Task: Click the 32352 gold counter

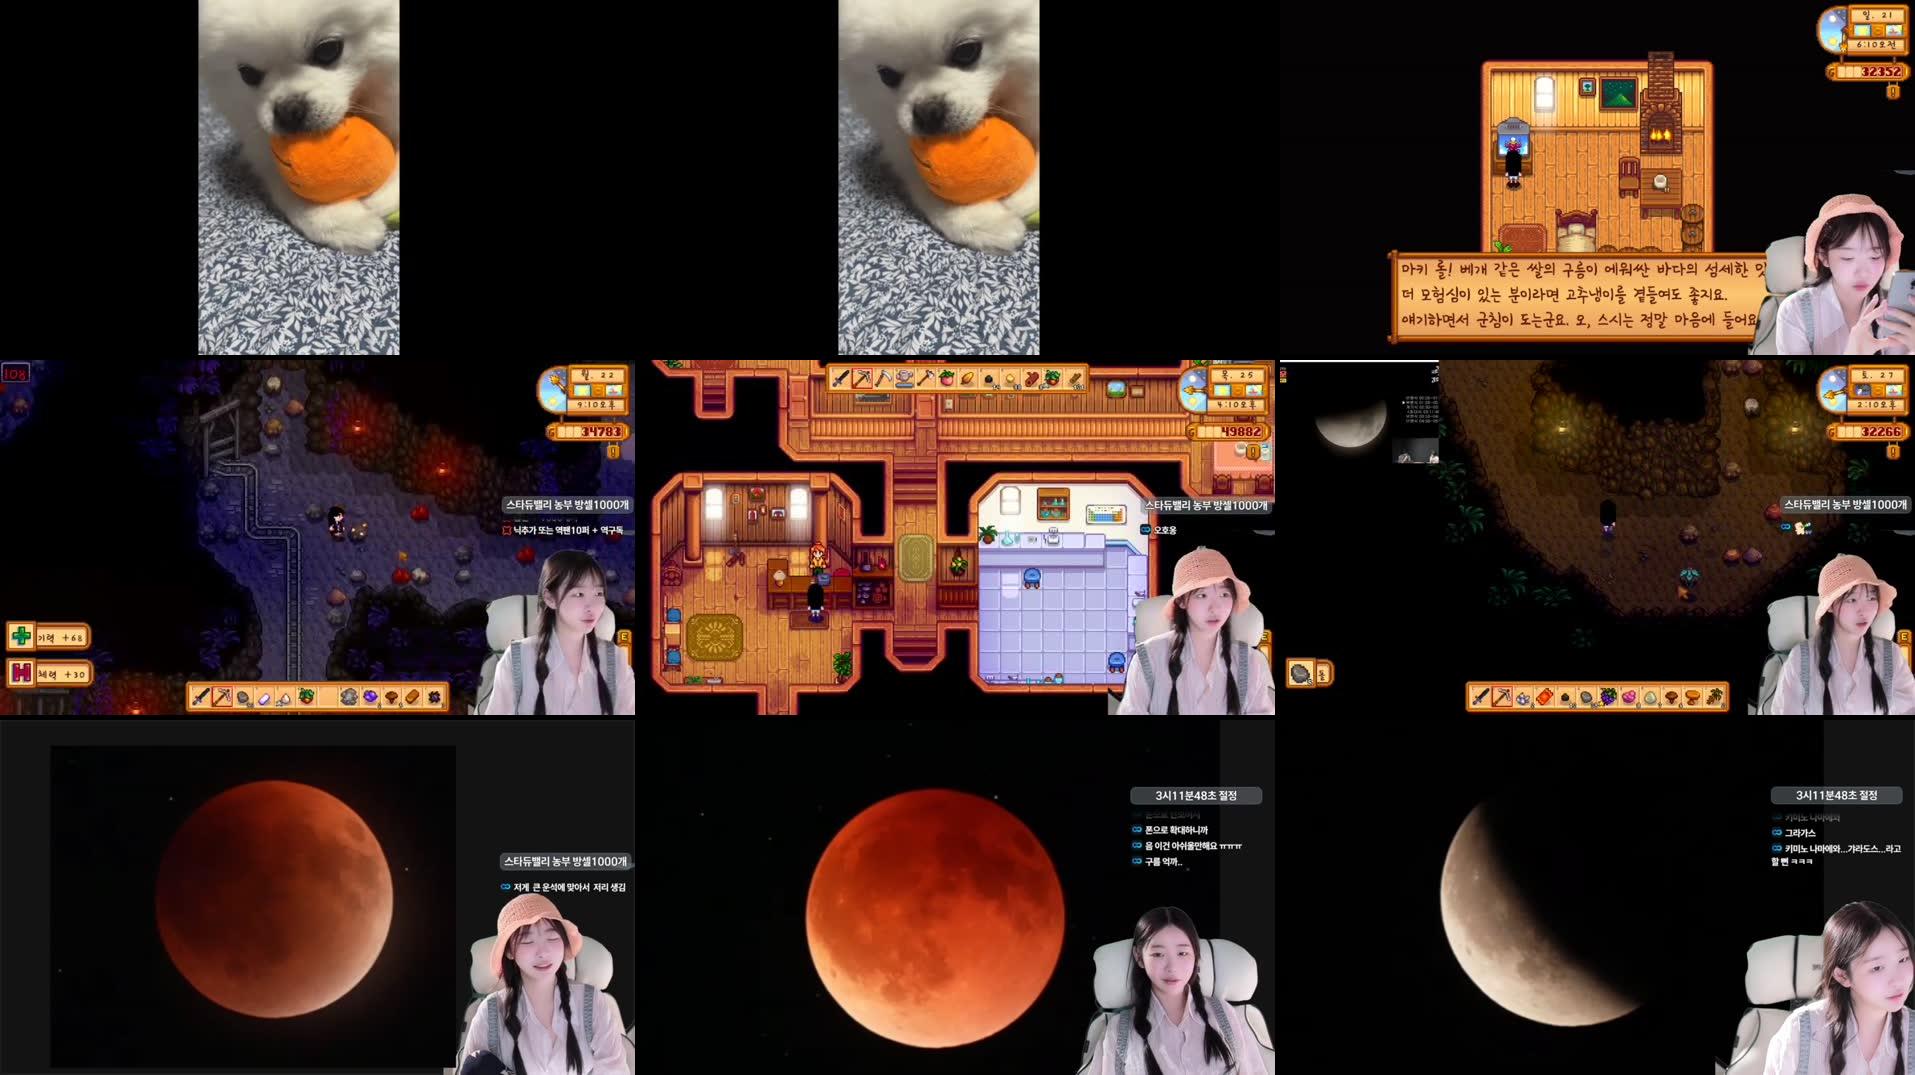Action: [1869, 72]
